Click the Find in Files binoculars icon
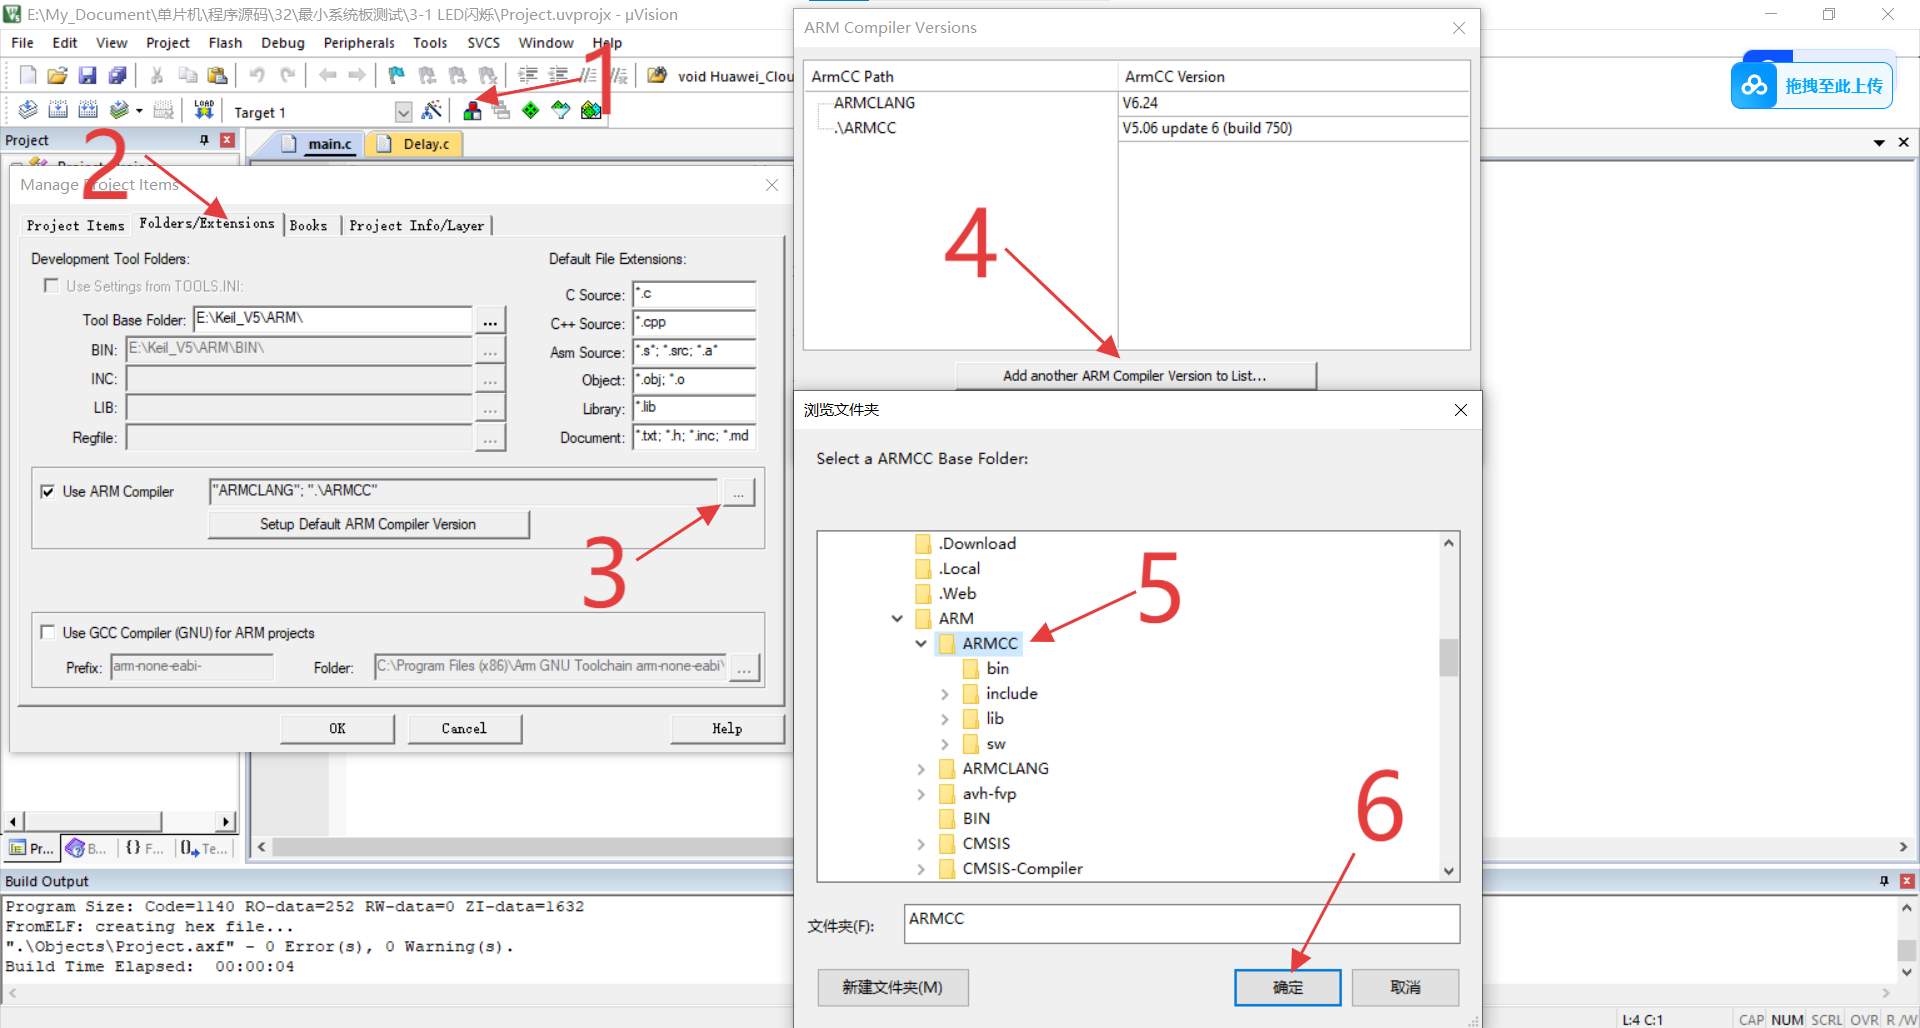1920x1028 pixels. tap(656, 75)
